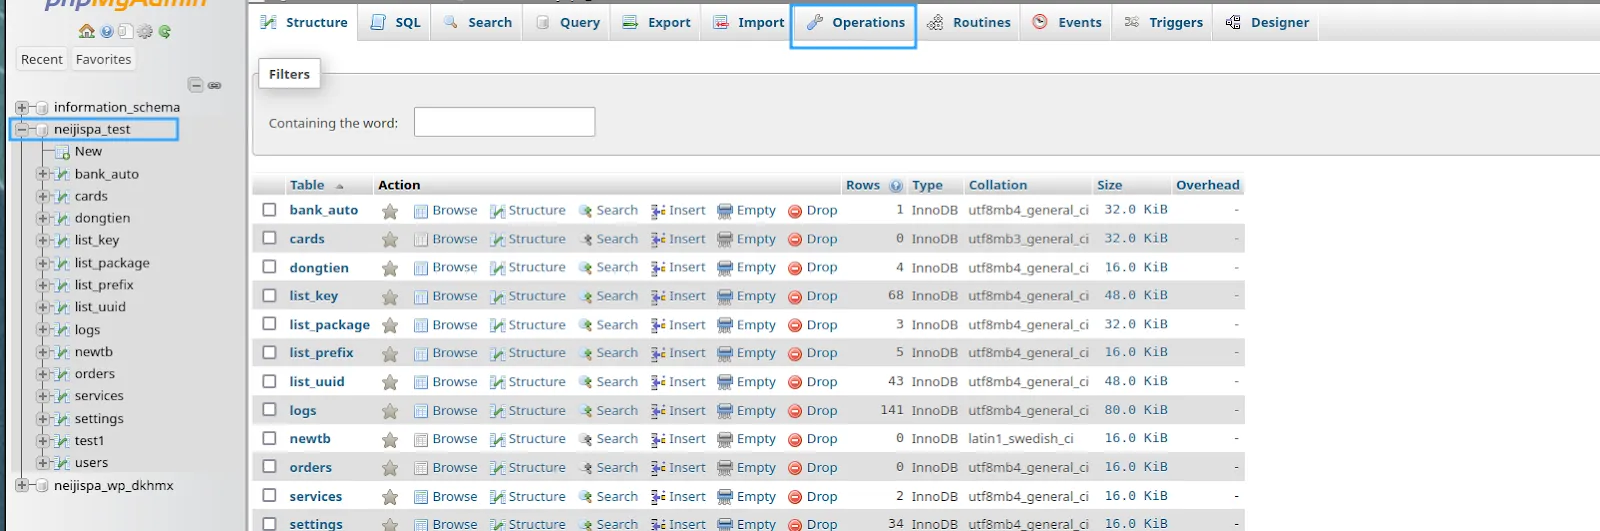Viewport: 1600px width, 531px height.
Task: Open newtb in navigation tree
Action: [x=94, y=352]
